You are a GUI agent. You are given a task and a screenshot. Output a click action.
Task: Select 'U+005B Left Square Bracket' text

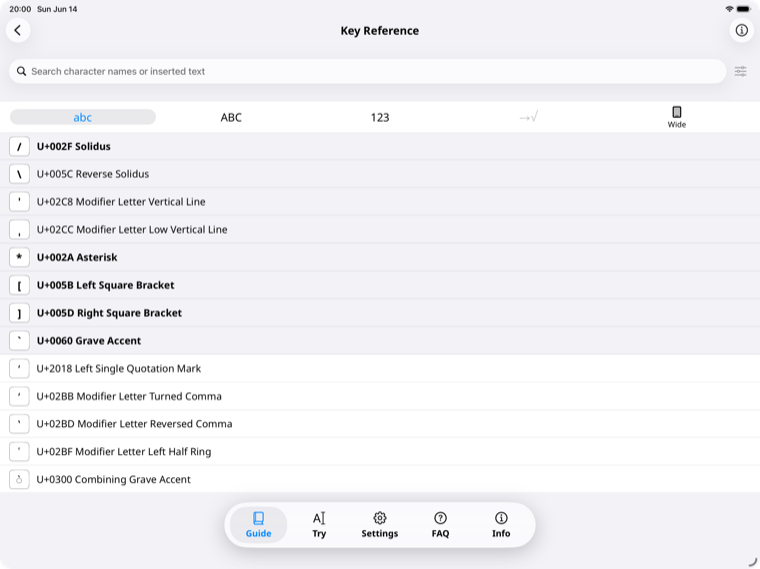pos(106,285)
